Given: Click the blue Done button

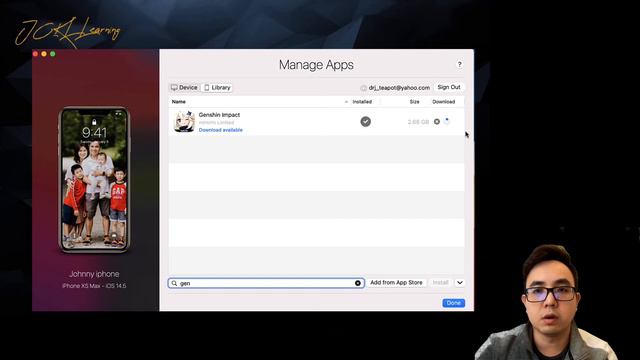Looking at the screenshot, I should [453, 303].
